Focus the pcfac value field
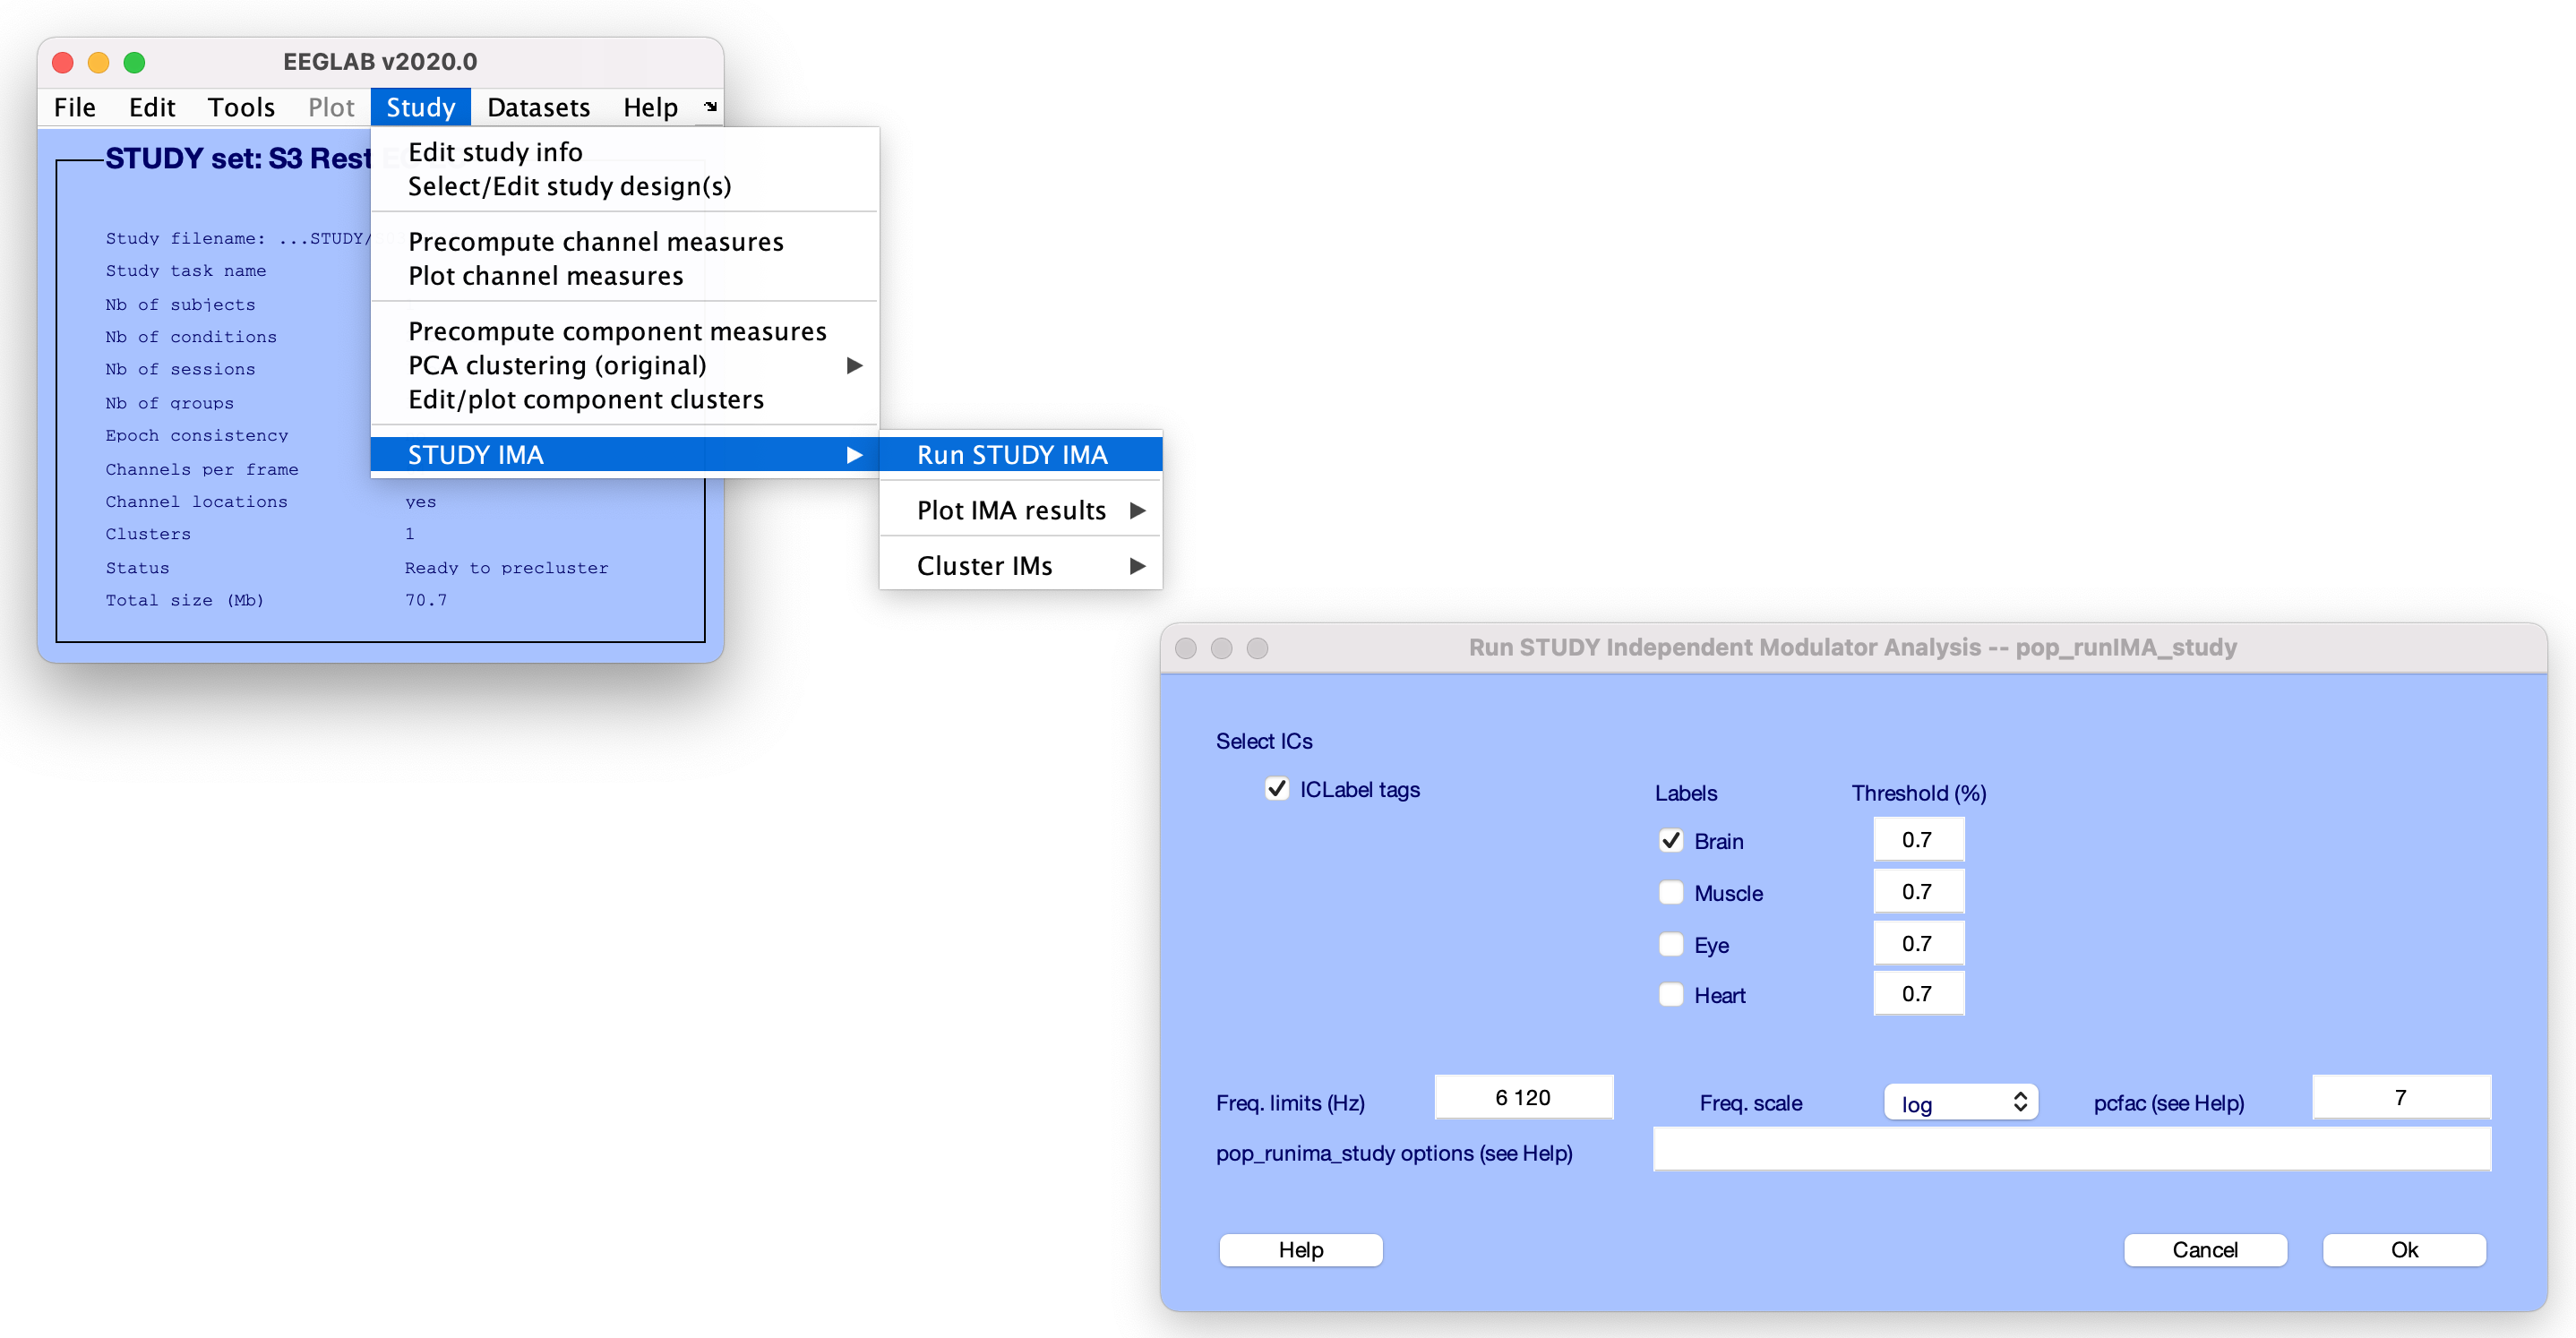This screenshot has height=1338, width=2576. [2400, 1098]
